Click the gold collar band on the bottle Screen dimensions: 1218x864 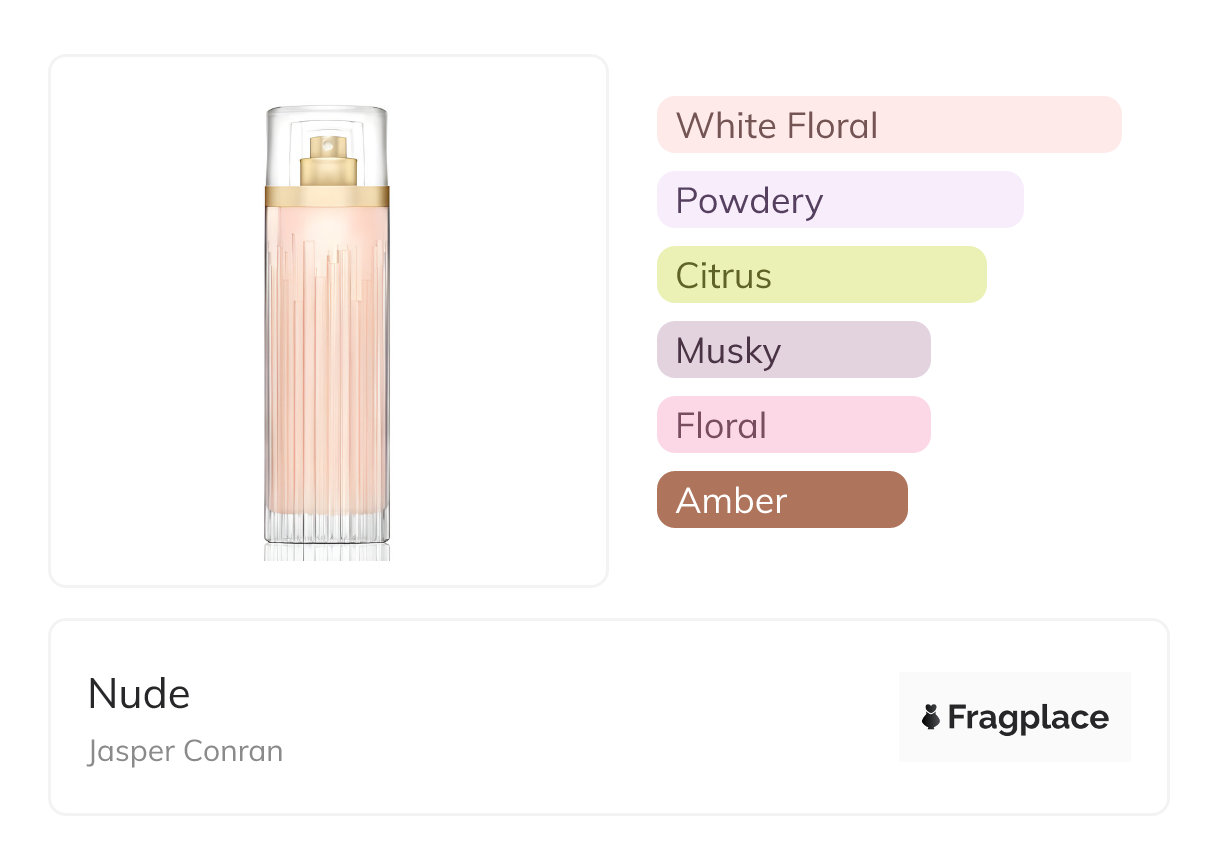coord(327,196)
